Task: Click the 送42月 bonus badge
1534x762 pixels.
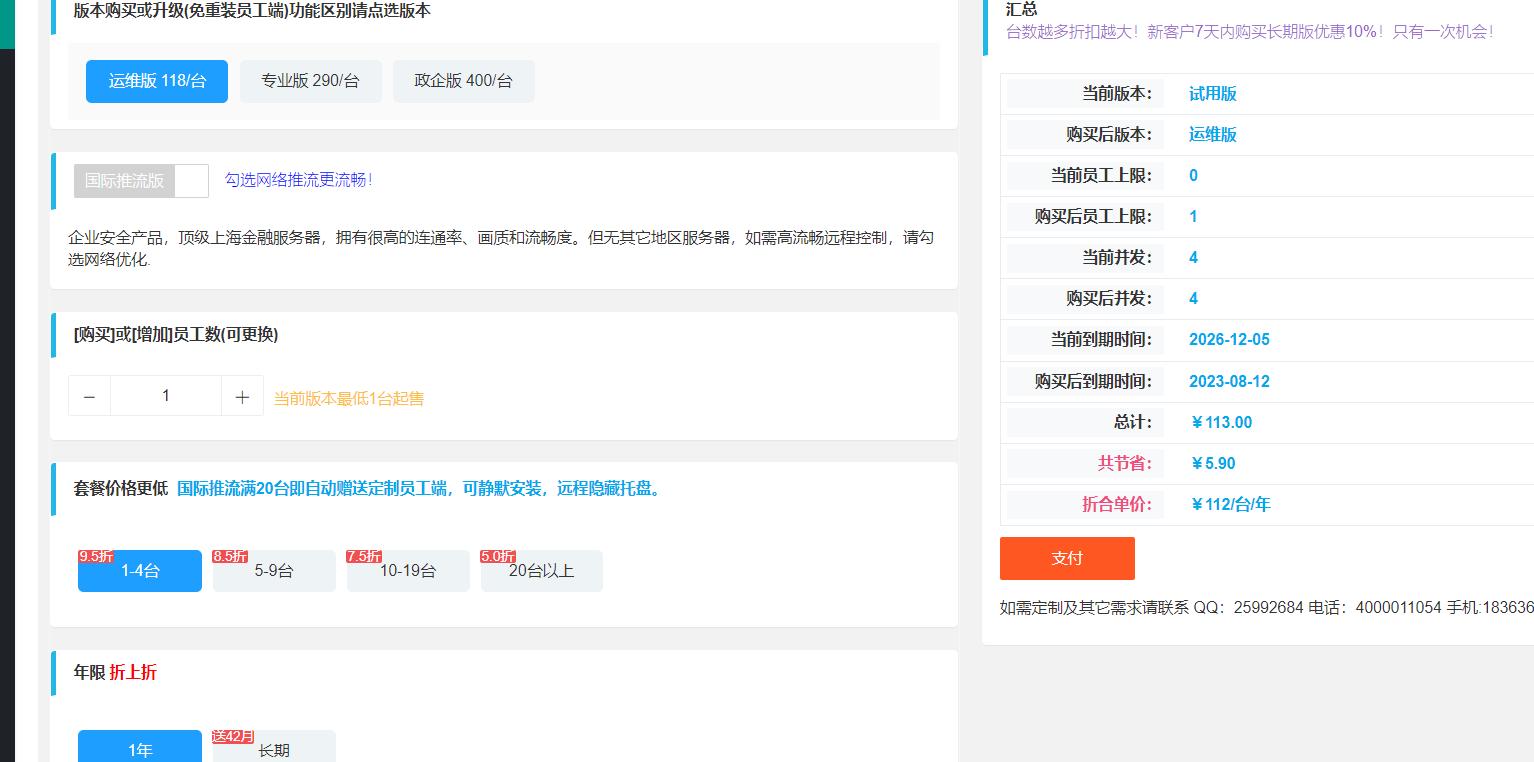Action: [233, 736]
